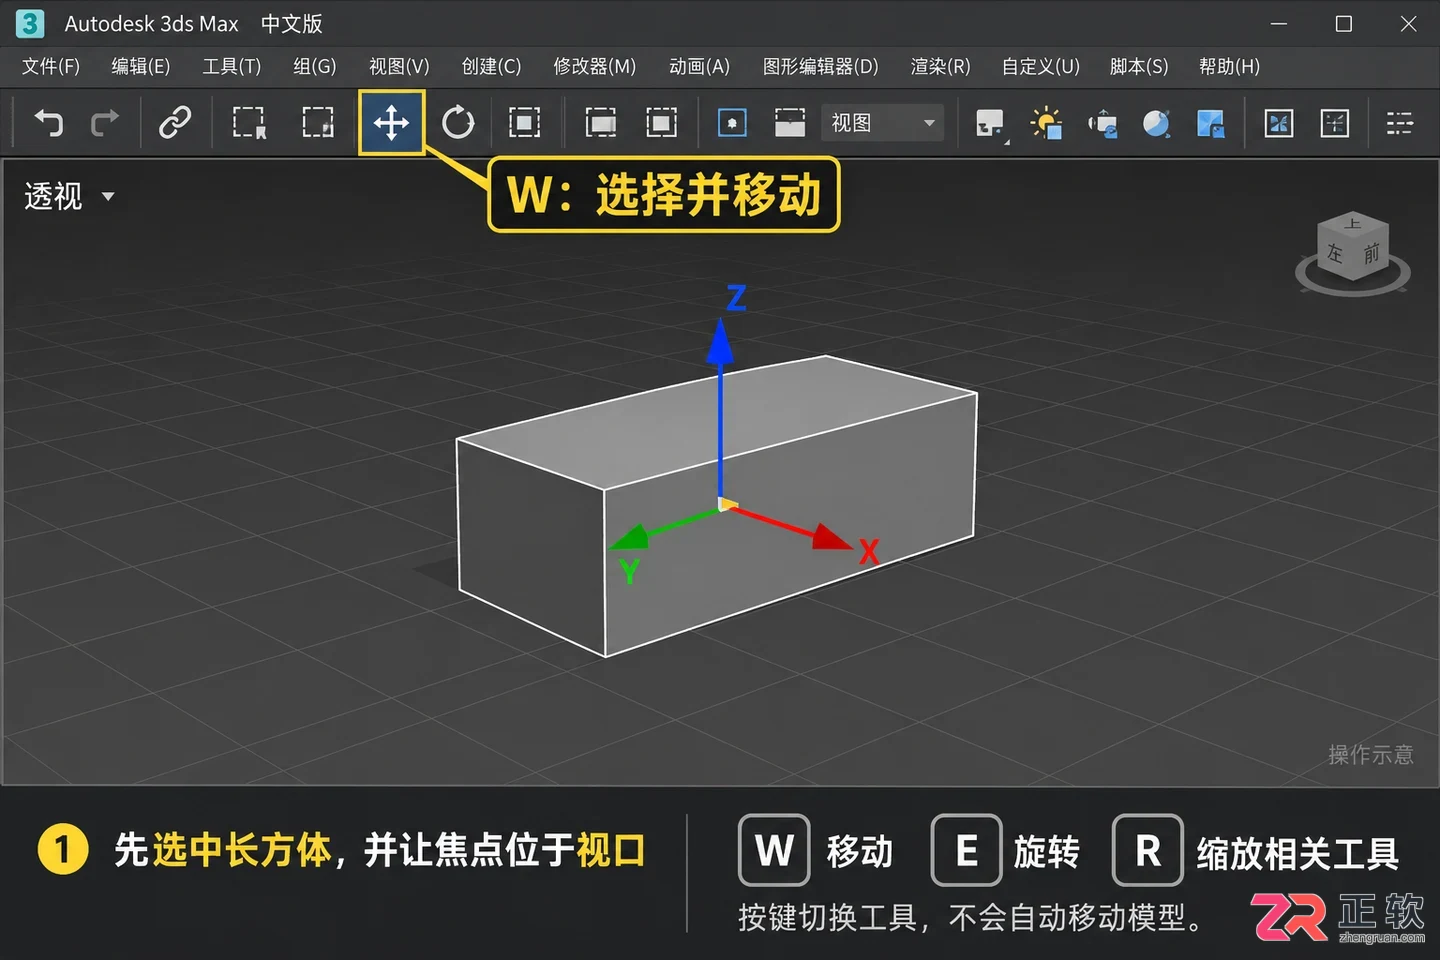Activate the Select and Rotate tool
Viewport: 1440px width, 960px height.
pyautogui.click(x=458, y=123)
